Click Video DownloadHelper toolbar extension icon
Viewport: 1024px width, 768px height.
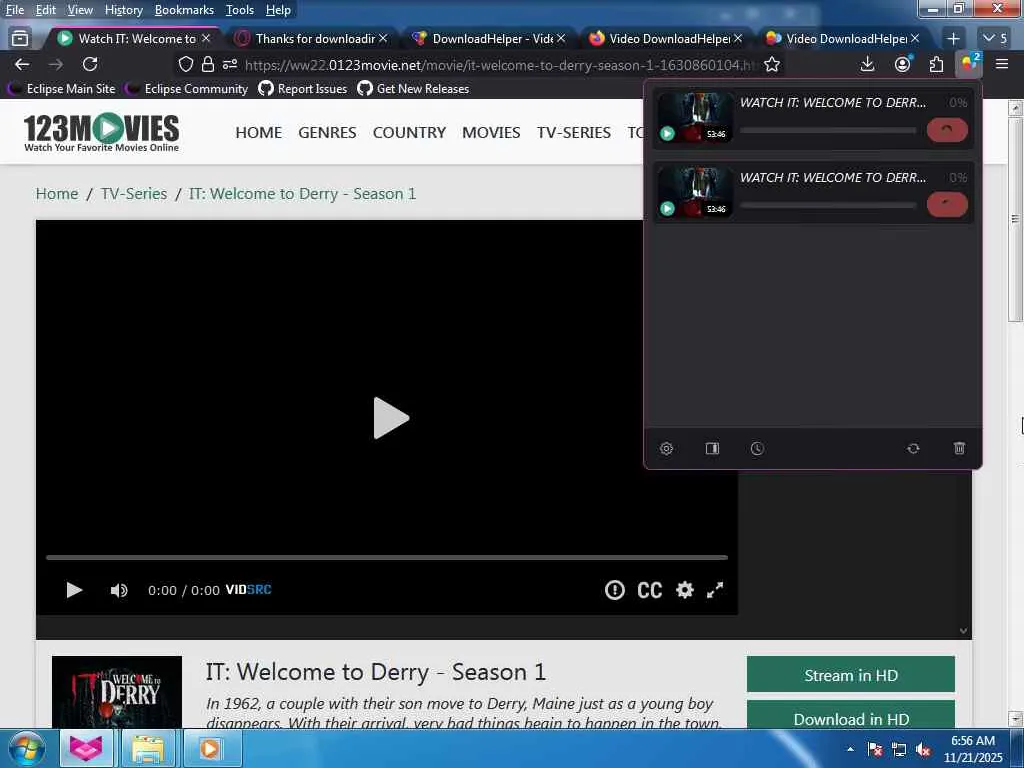click(x=968, y=64)
